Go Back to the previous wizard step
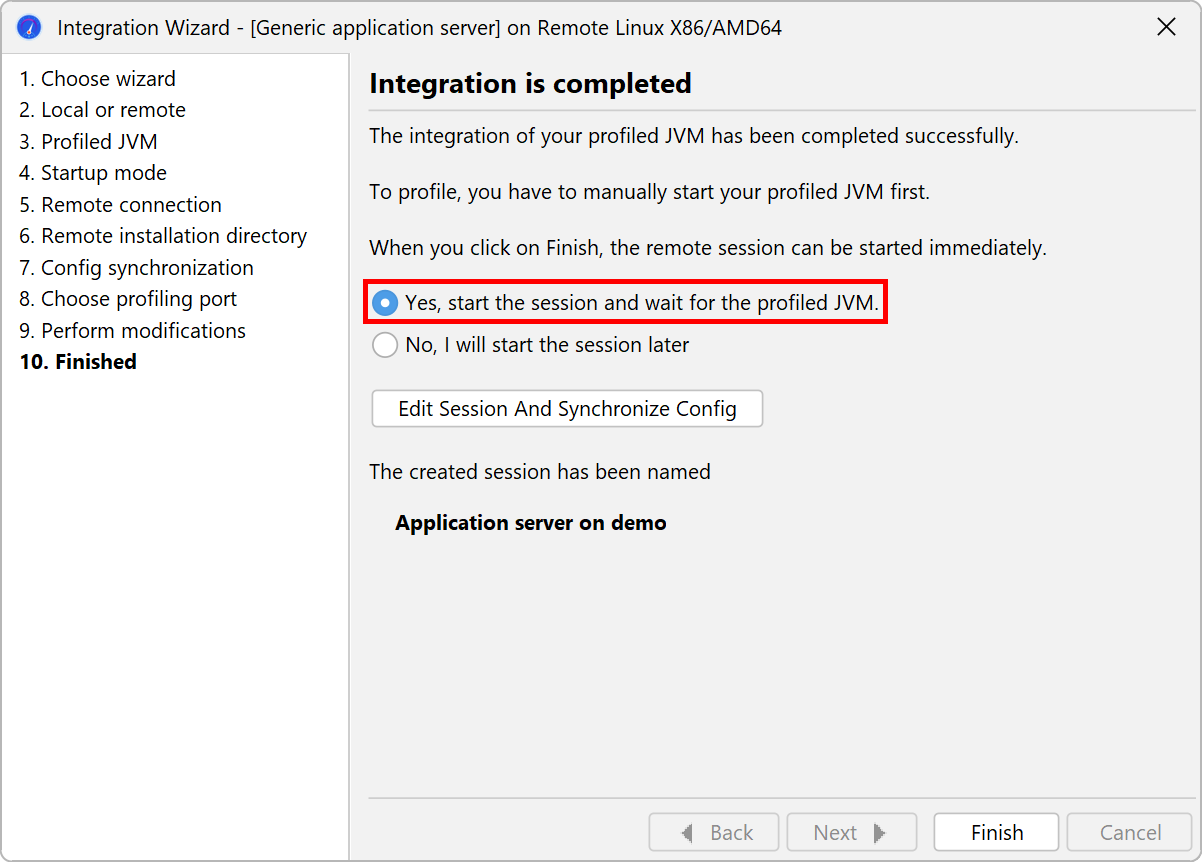The height and width of the screenshot is (862, 1202). pos(716,832)
